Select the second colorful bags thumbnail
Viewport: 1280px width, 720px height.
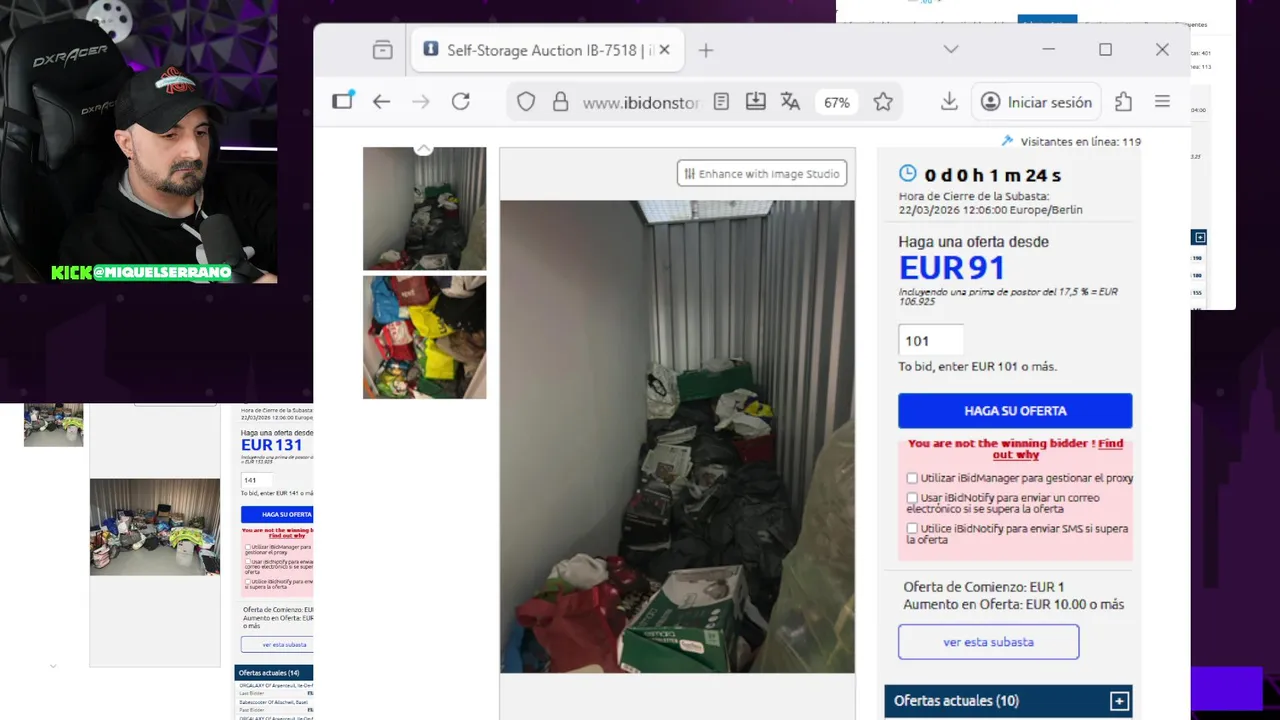tap(424, 337)
